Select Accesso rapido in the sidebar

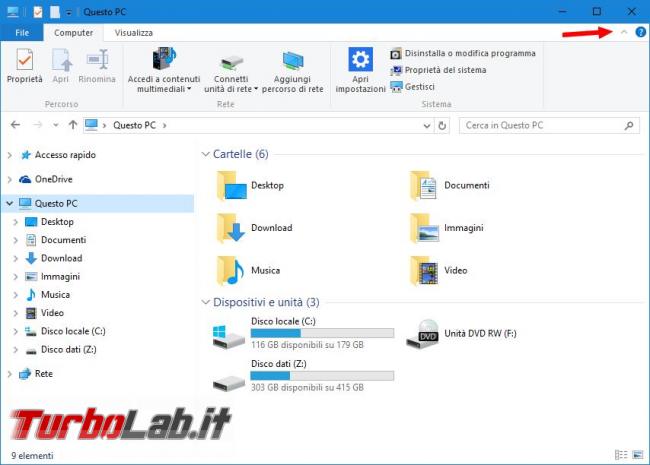tap(65, 155)
